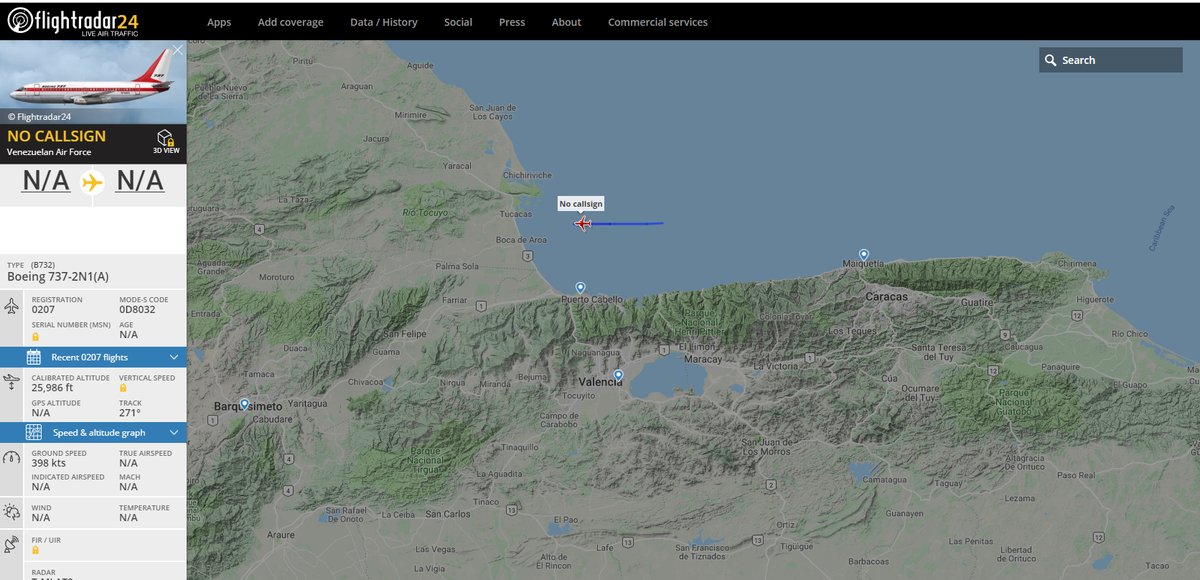Click the search magnifier icon
The image size is (1200, 580).
click(x=1050, y=60)
